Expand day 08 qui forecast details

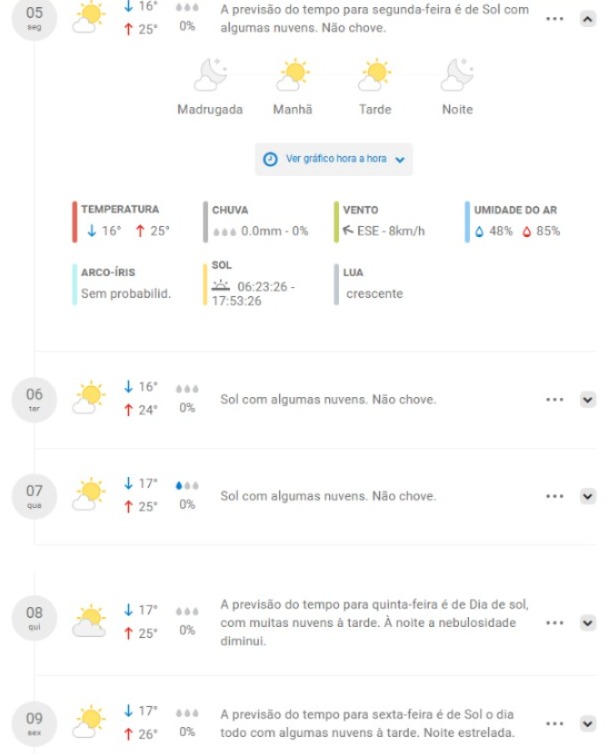587,623
